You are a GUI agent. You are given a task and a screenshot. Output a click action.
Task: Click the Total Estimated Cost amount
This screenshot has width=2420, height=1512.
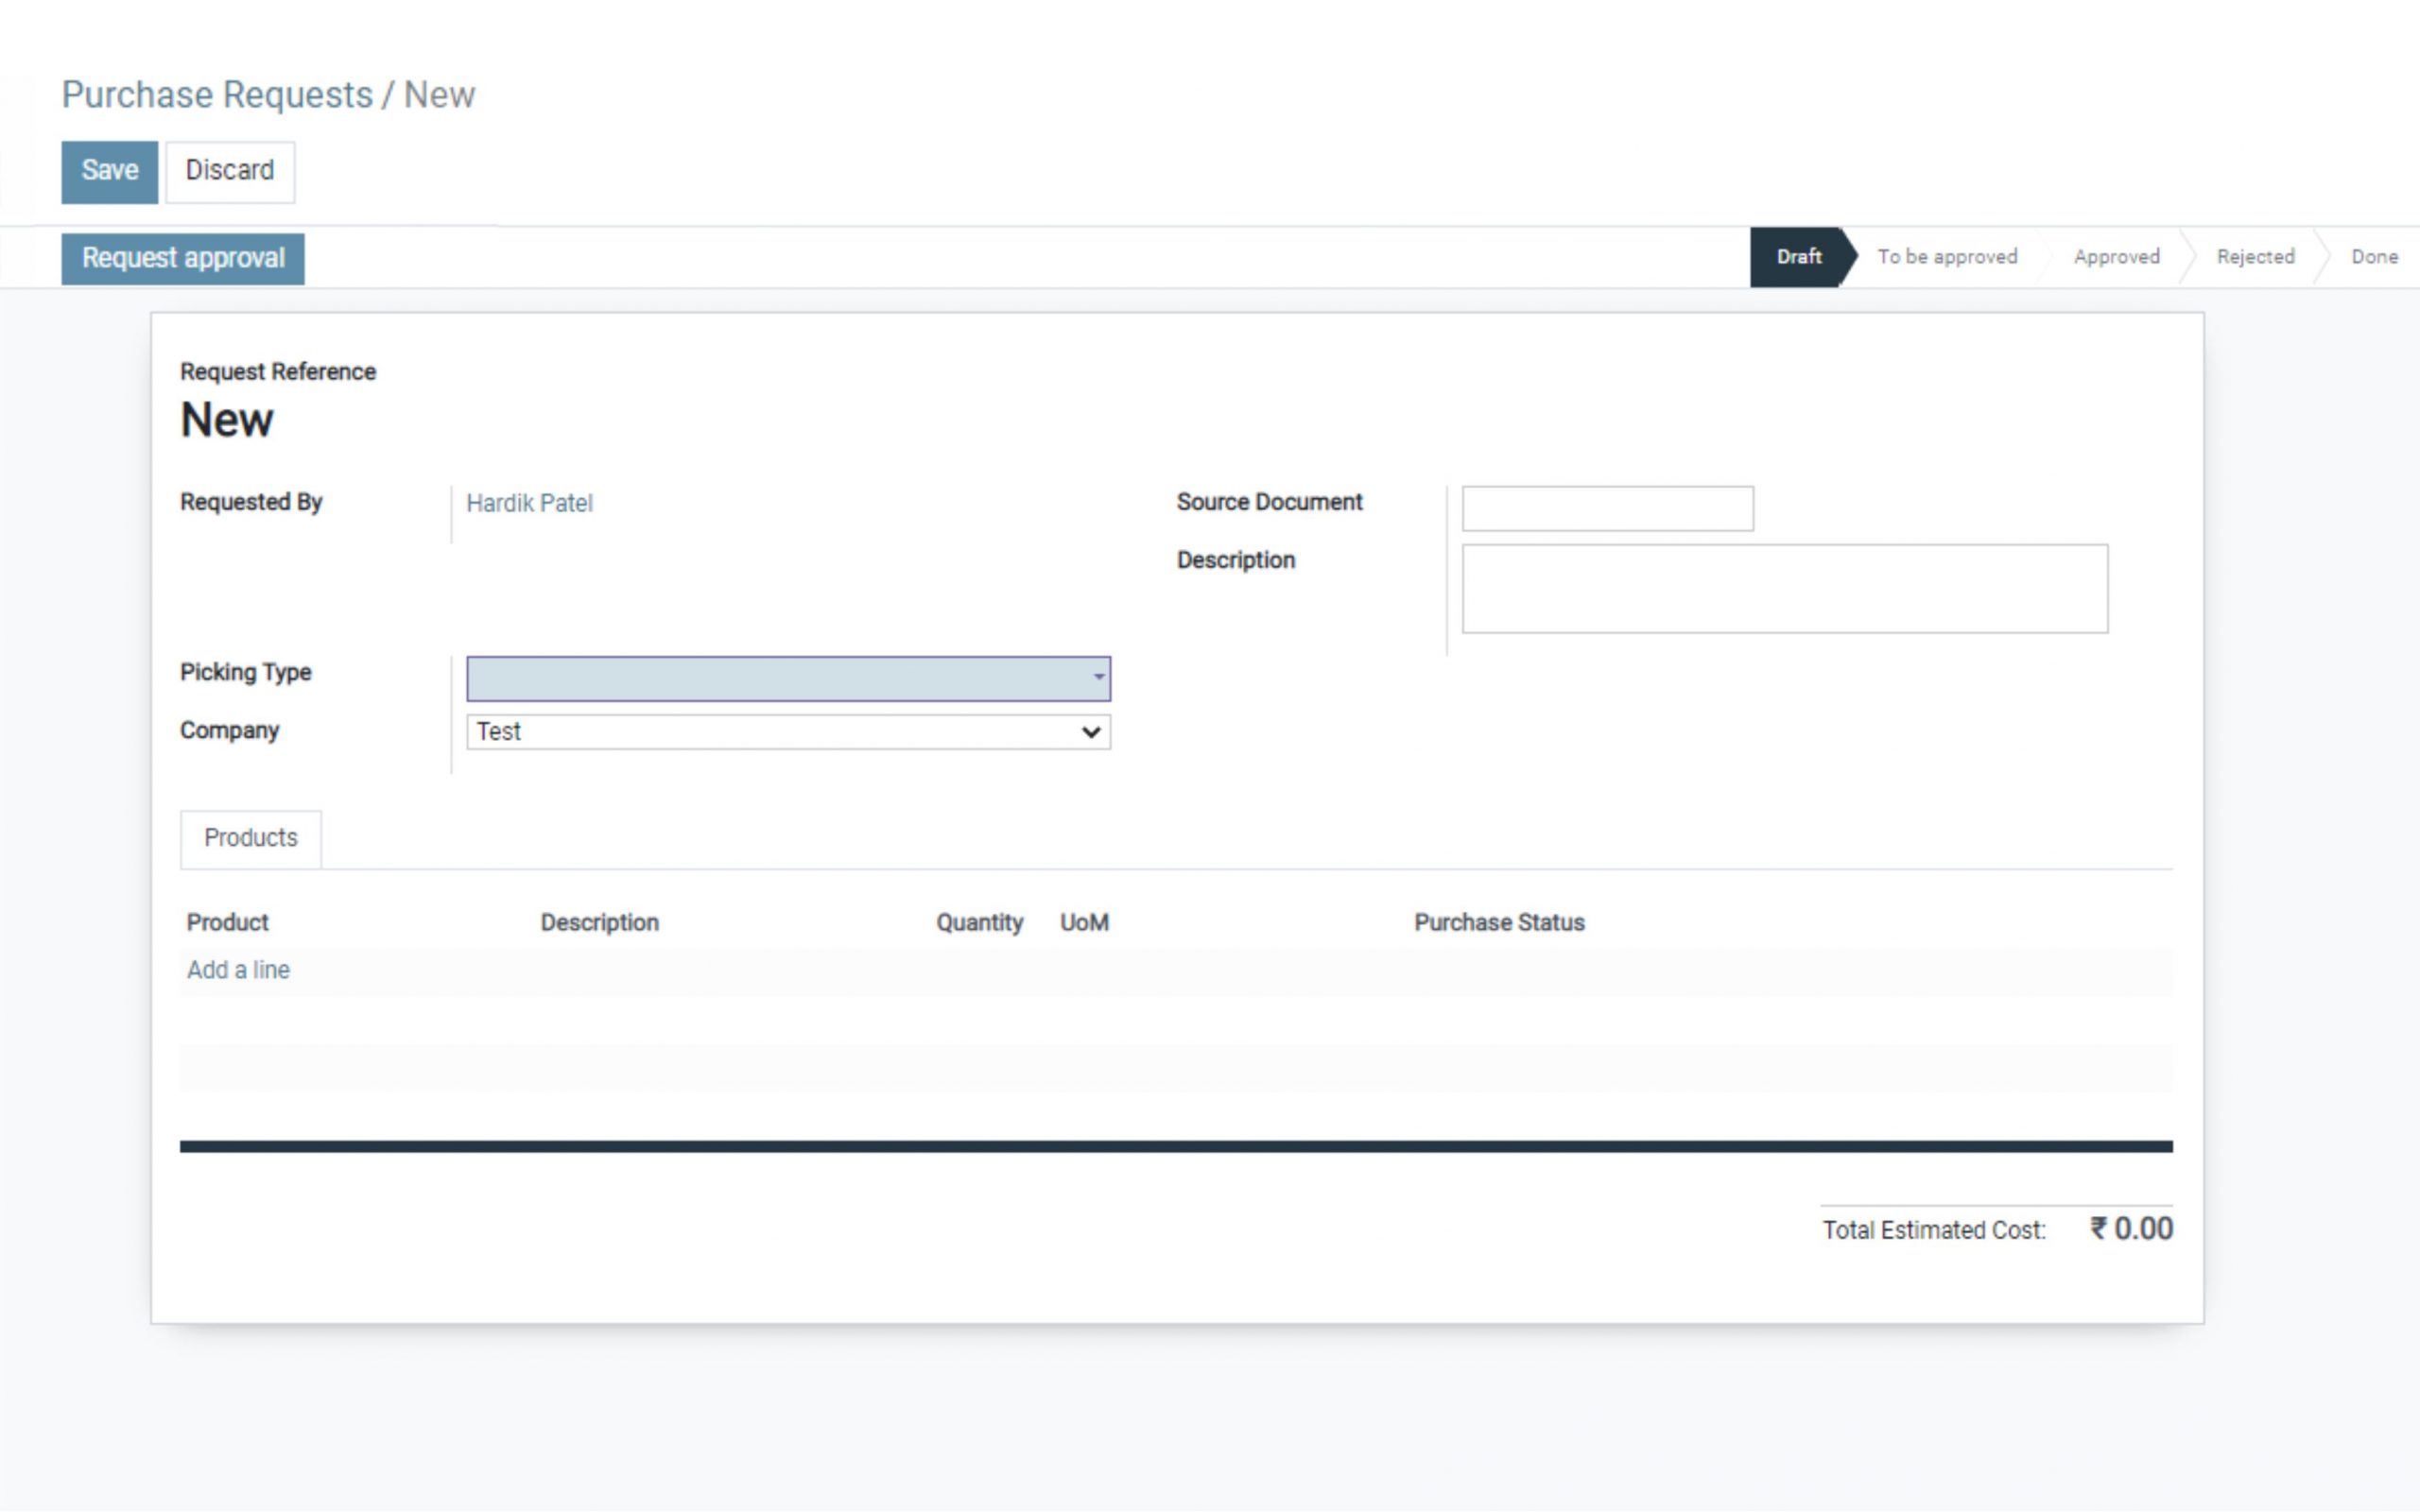pos(2133,1228)
